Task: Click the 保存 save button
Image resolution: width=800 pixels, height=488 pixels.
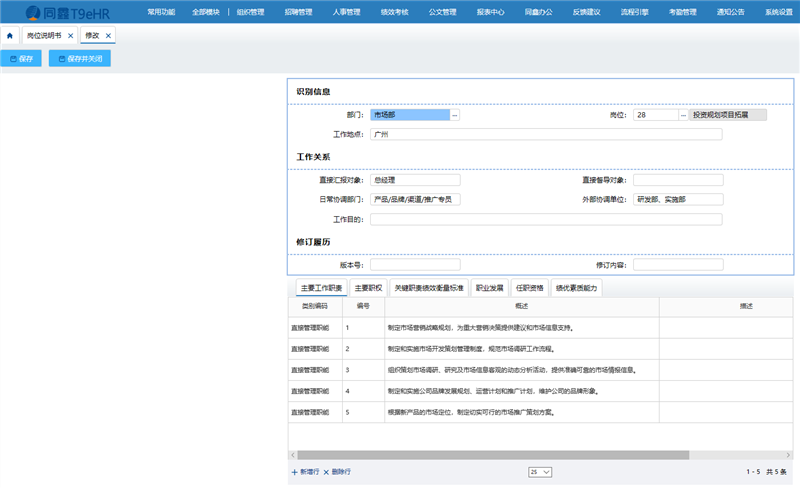Action: coord(21,59)
